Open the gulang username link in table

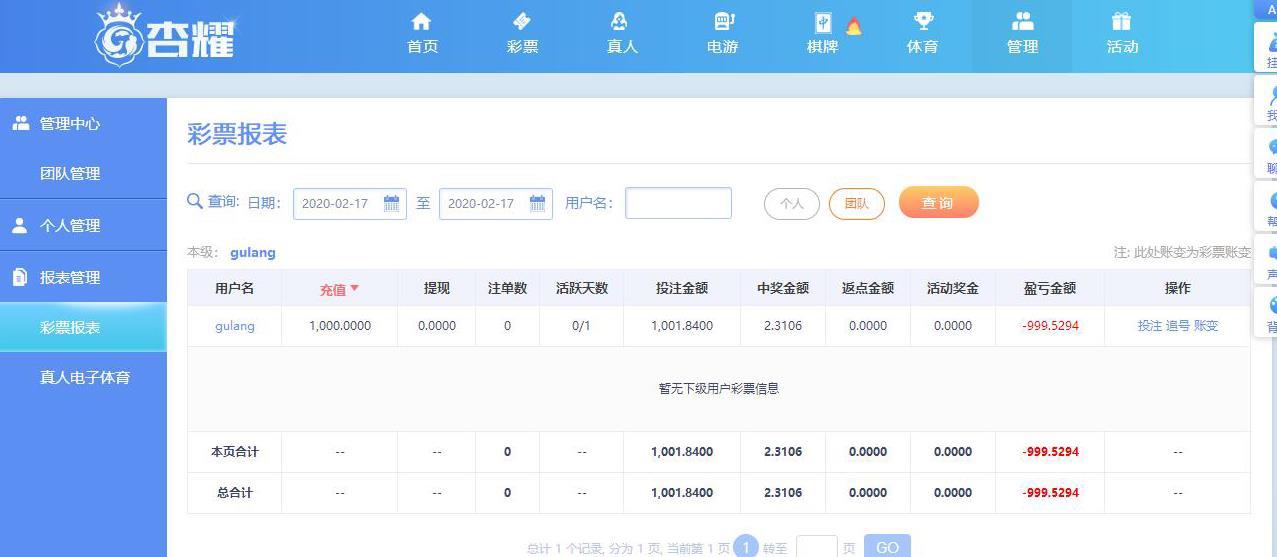click(x=235, y=326)
